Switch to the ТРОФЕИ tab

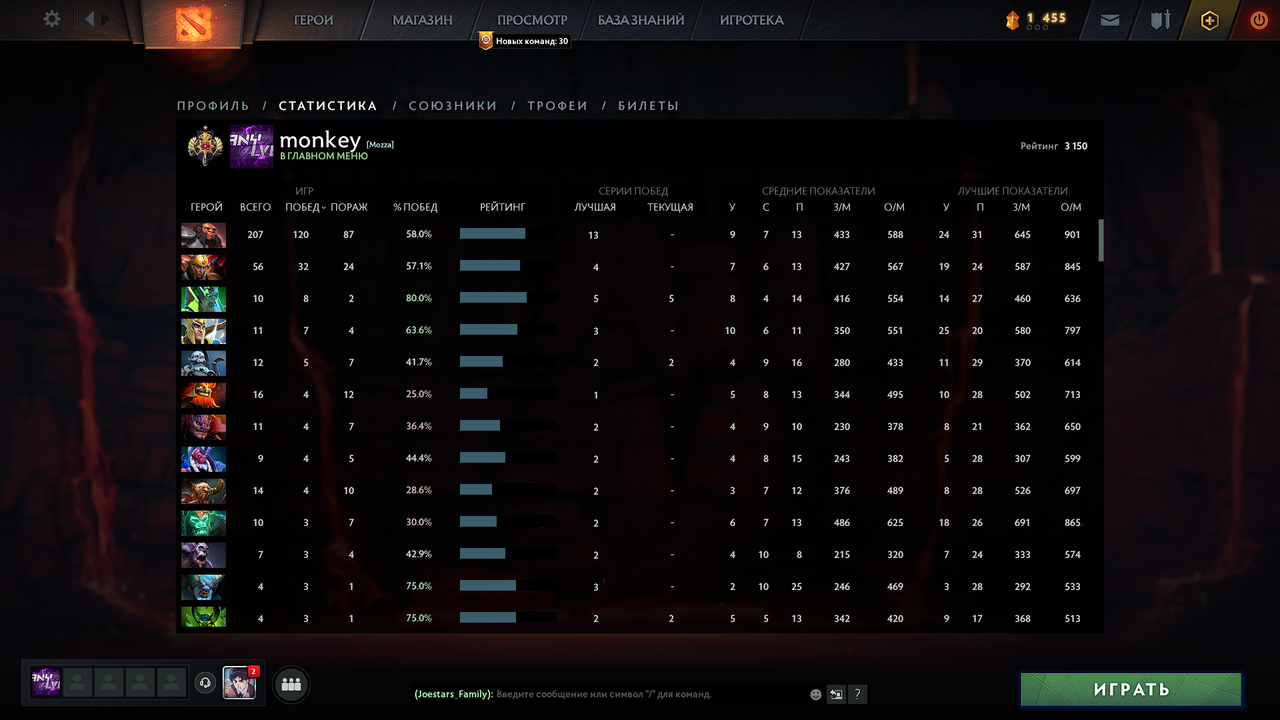pos(557,105)
